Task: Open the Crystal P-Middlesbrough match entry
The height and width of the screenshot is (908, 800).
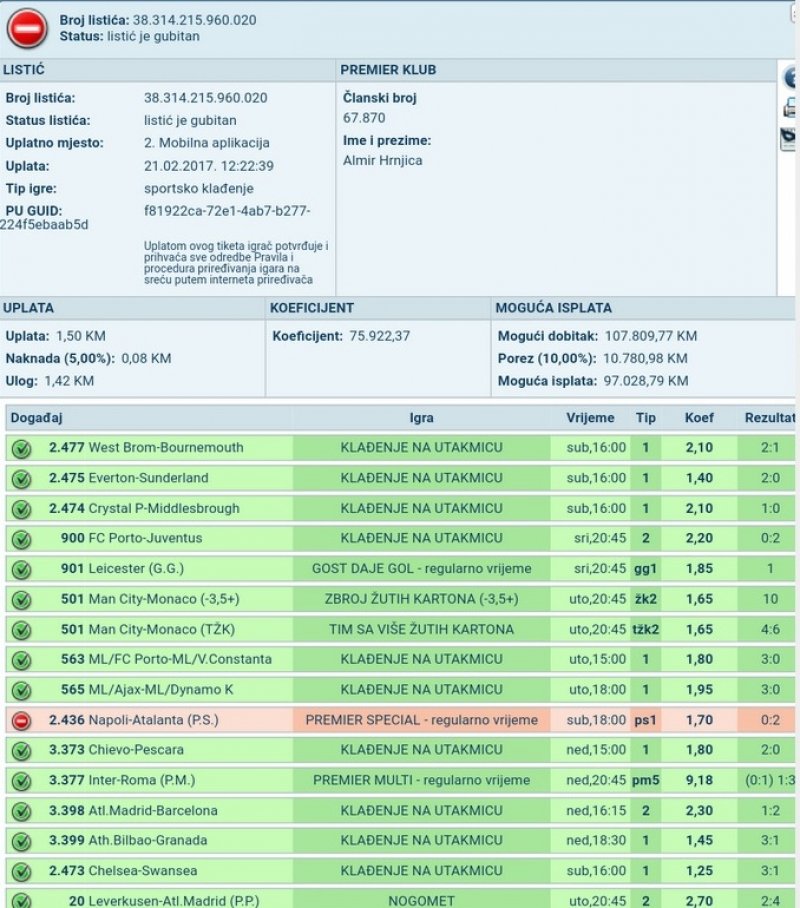Action: coord(163,509)
